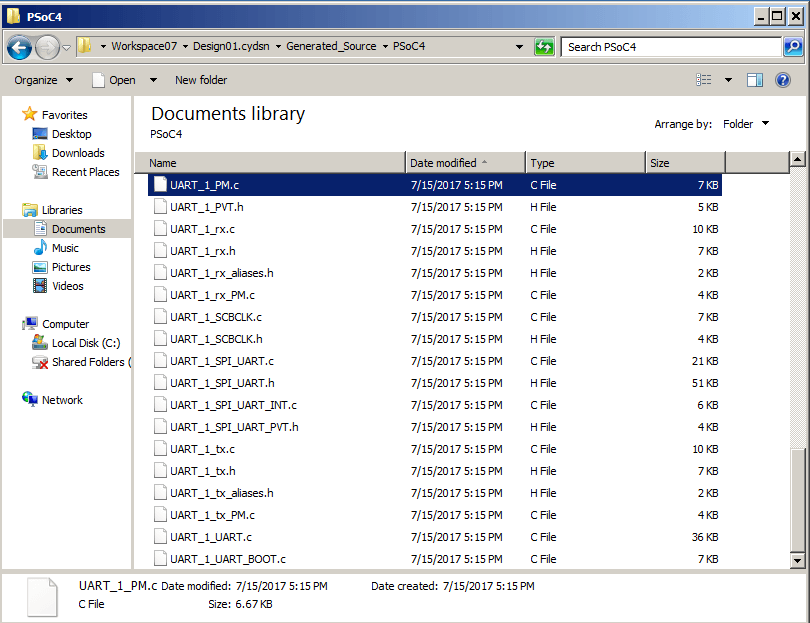Screen dimensions: 810x623
Task: Open Downloads in the navigation pane
Action: point(78,153)
